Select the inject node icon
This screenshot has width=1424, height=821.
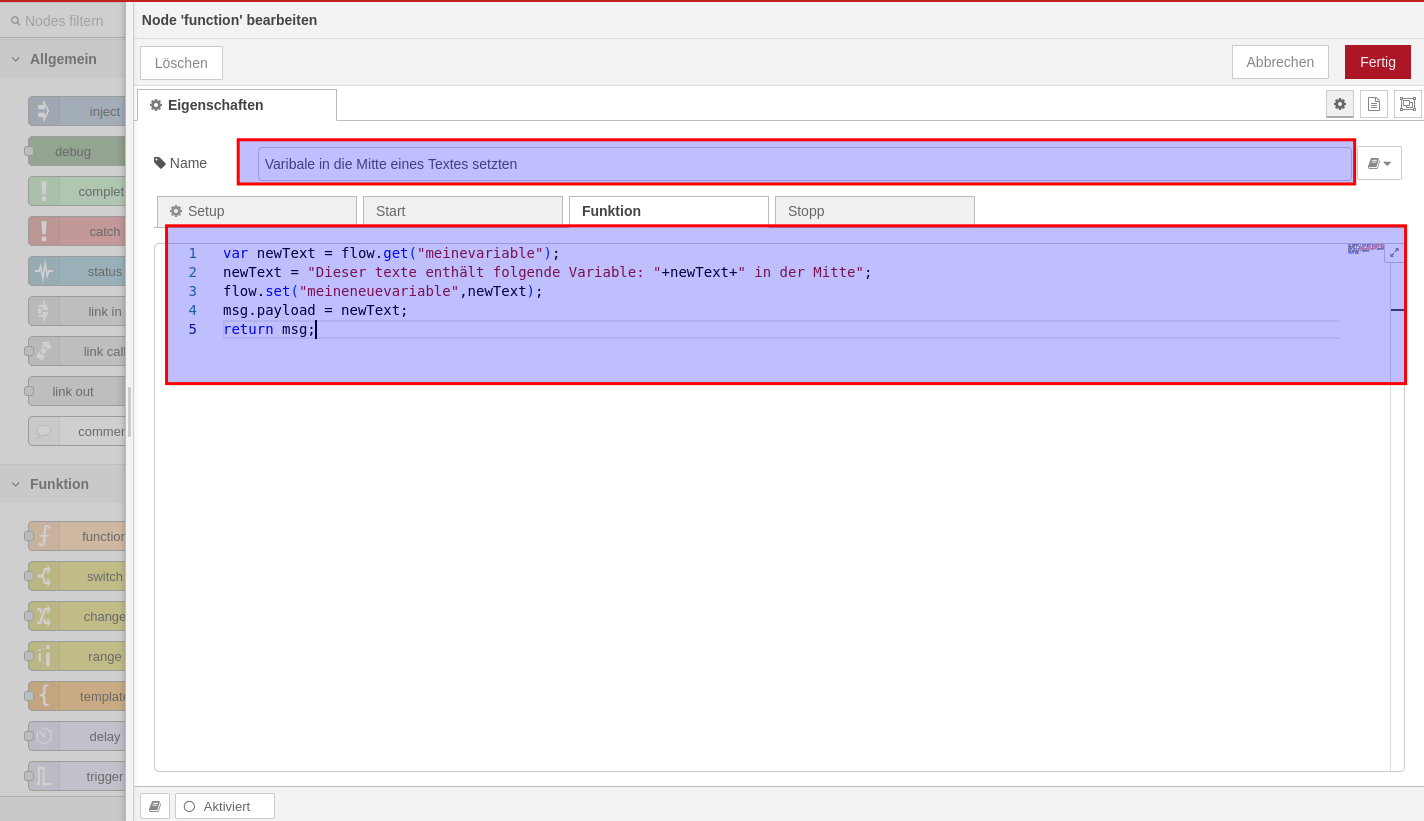(44, 111)
